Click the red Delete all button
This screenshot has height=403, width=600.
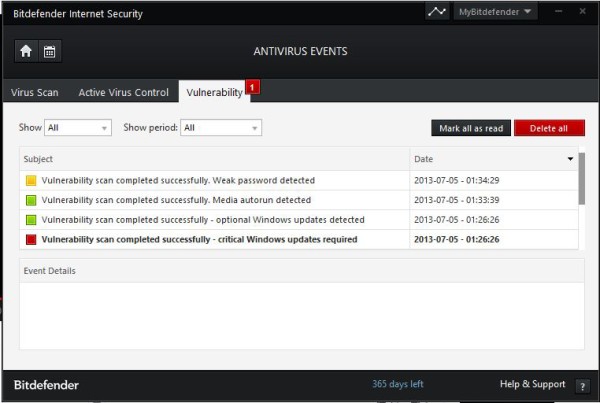tap(549, 128)
